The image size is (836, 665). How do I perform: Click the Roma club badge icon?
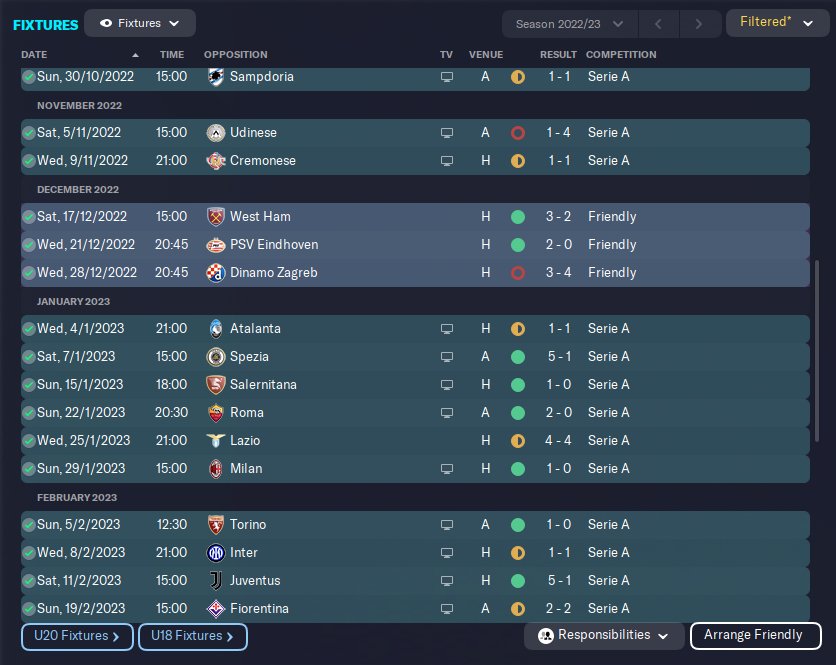(215, 412)
